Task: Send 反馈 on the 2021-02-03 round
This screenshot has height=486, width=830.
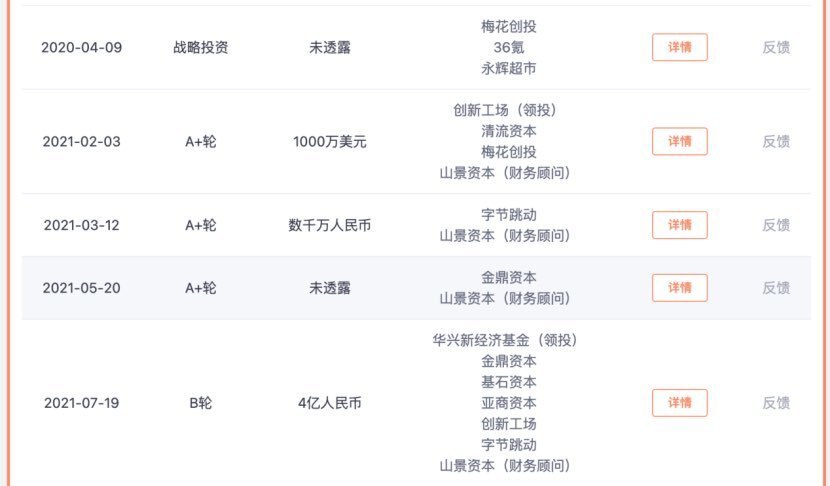Action: coord(776,141)
